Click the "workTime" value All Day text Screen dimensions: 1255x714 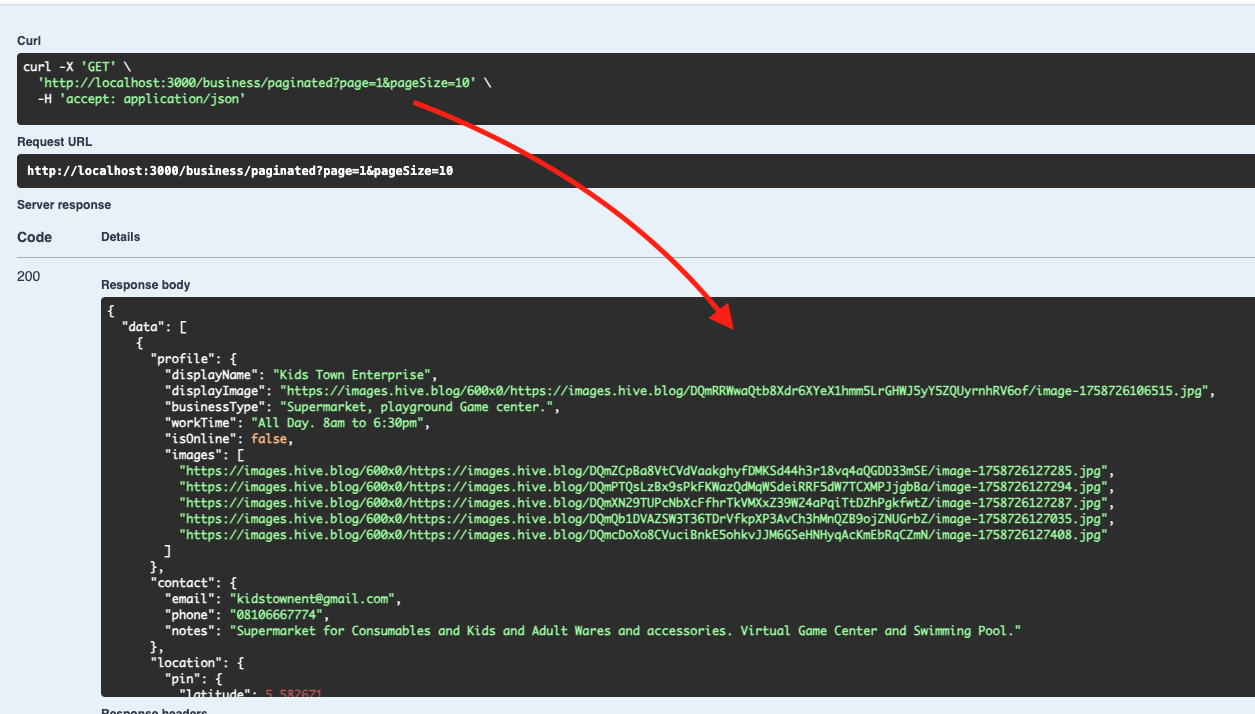340,423
